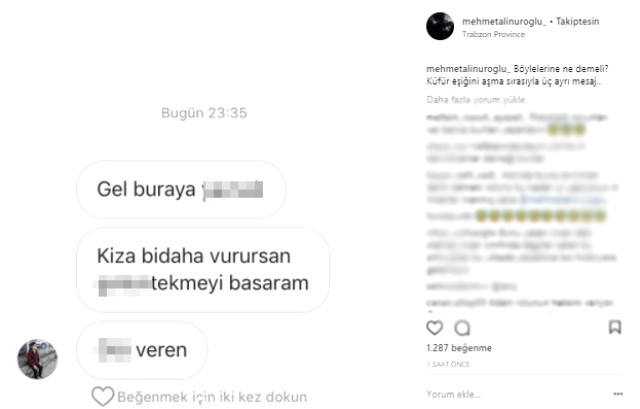Click the 'Bugün 23:35' chat timestamp

tap(204, 113)
